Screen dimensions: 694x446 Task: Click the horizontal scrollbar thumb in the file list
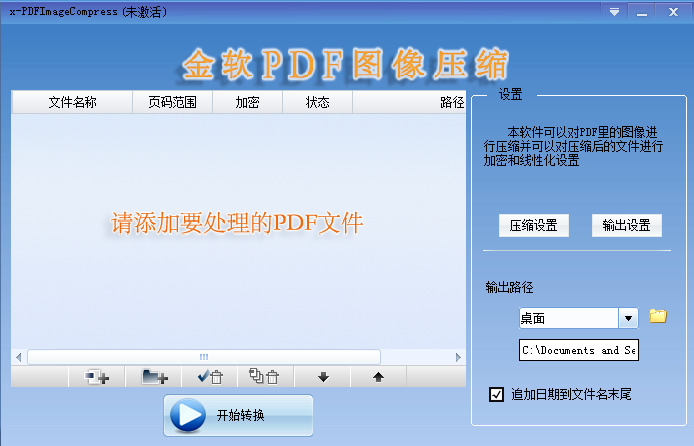coord(204,357)
